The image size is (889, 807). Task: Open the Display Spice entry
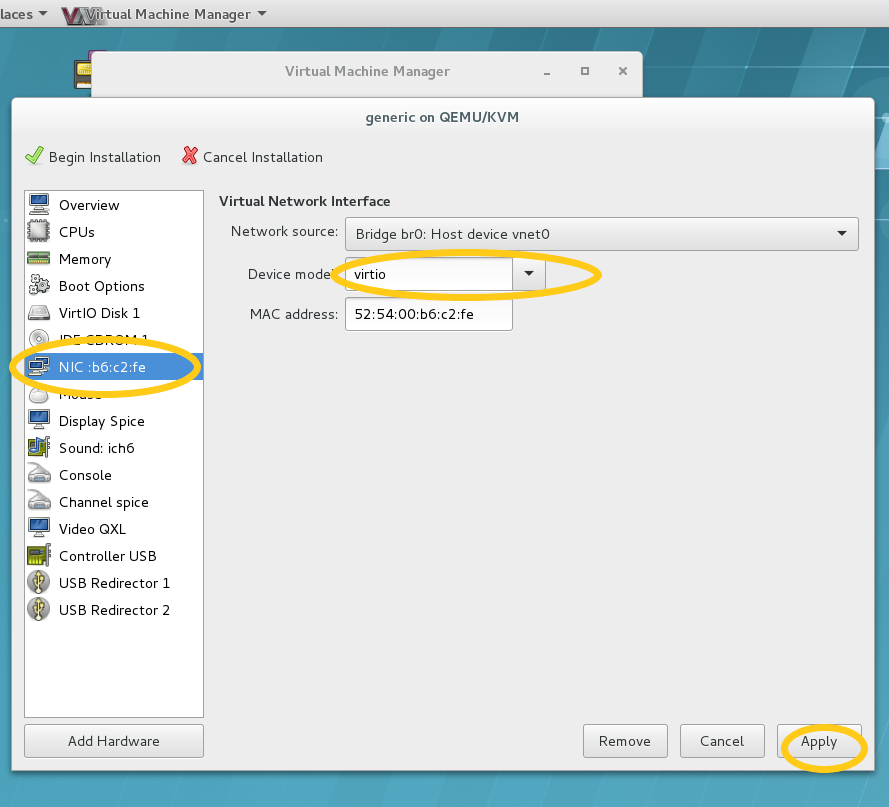[114, 421]
